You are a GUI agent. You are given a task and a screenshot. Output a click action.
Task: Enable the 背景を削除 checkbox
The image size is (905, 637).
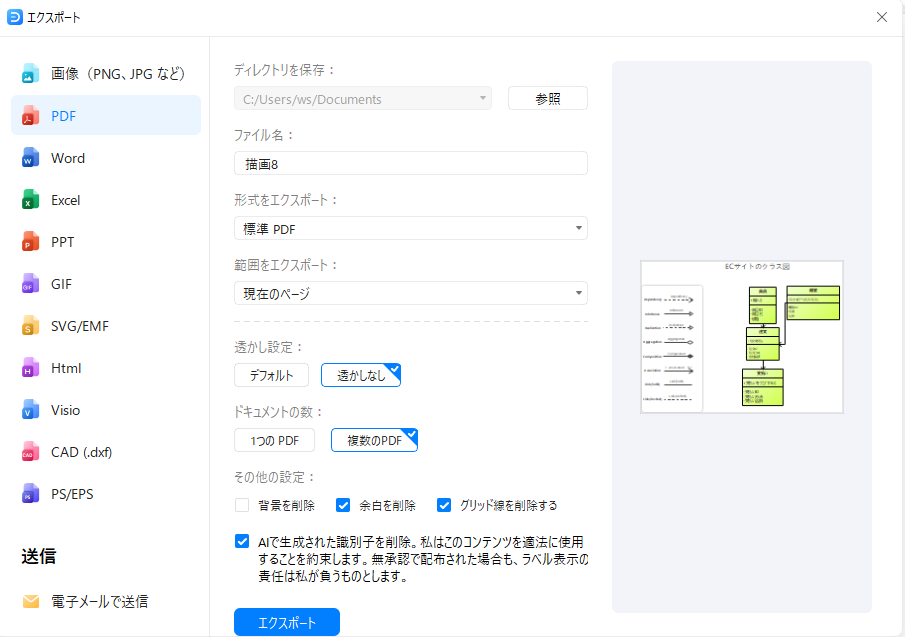click(x=241, y=505)
